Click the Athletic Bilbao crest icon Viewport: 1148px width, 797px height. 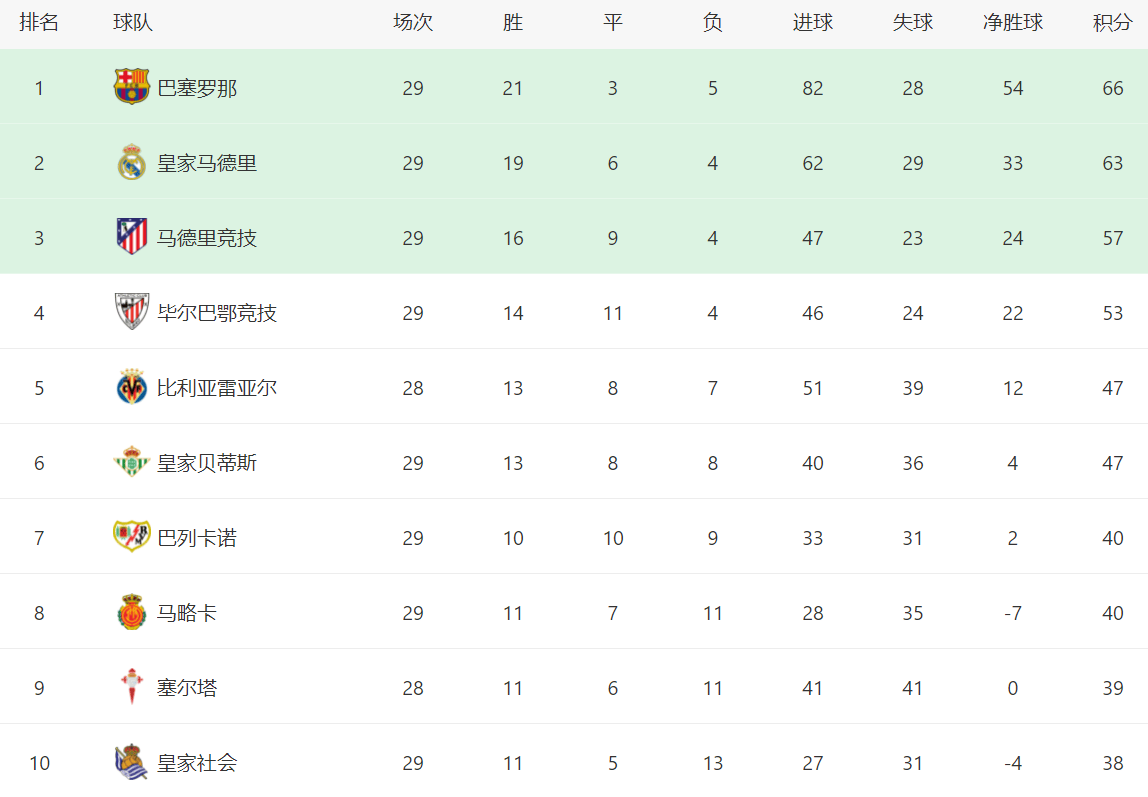click(132, 311)
